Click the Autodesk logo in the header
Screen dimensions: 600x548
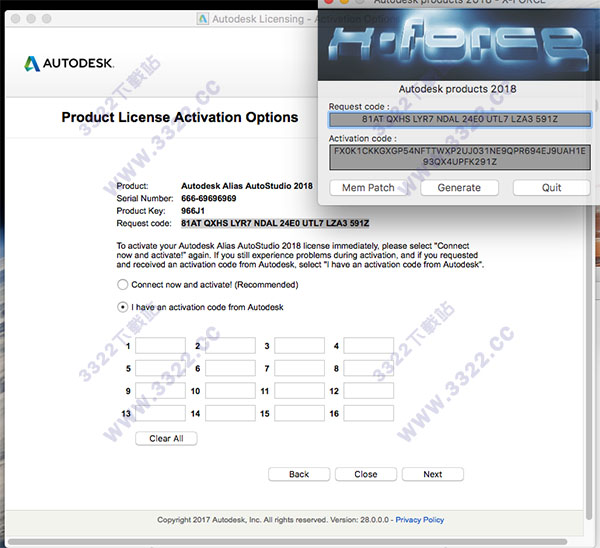(x=69, y=64)
